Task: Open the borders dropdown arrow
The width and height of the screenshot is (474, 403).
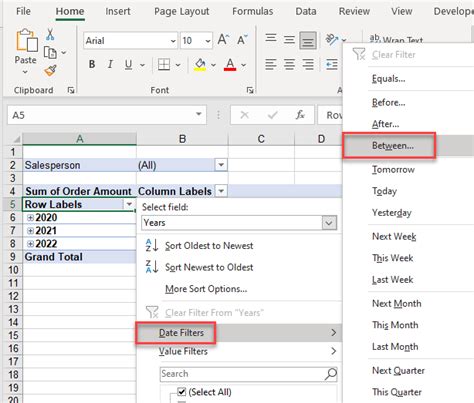Action: click(x=178, y=65)
